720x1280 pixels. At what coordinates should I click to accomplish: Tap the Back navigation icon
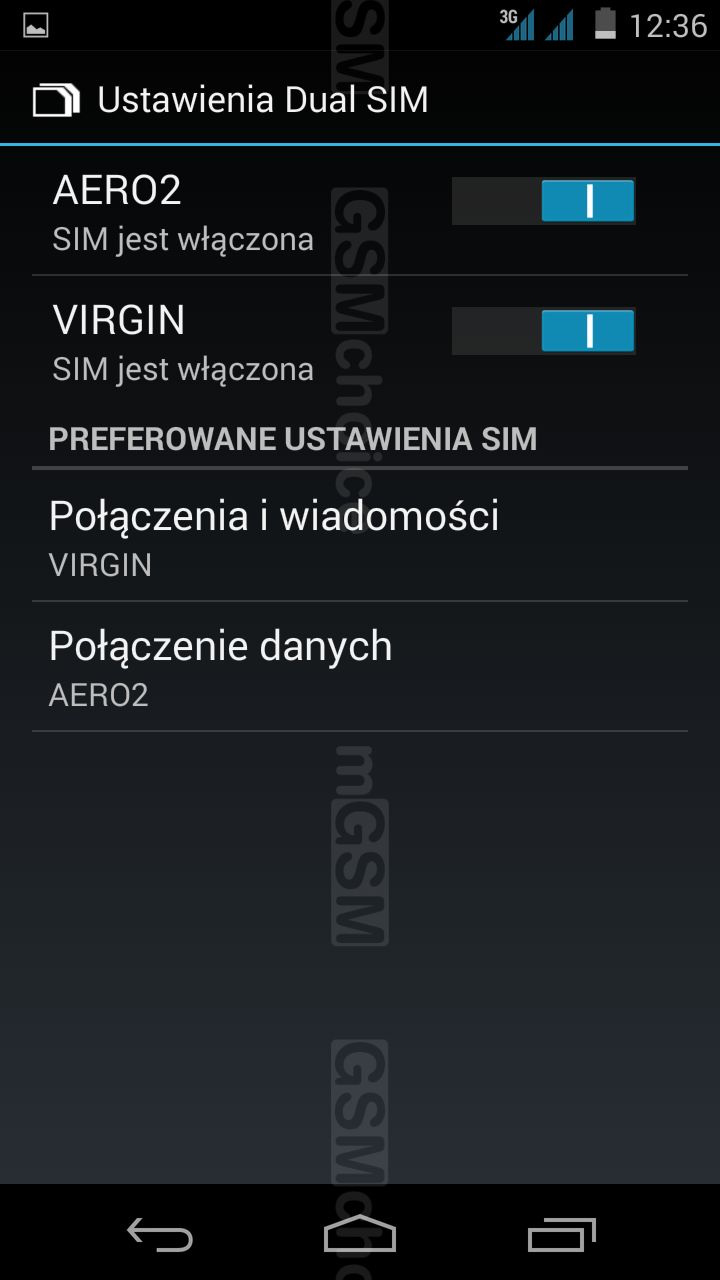160,1236
